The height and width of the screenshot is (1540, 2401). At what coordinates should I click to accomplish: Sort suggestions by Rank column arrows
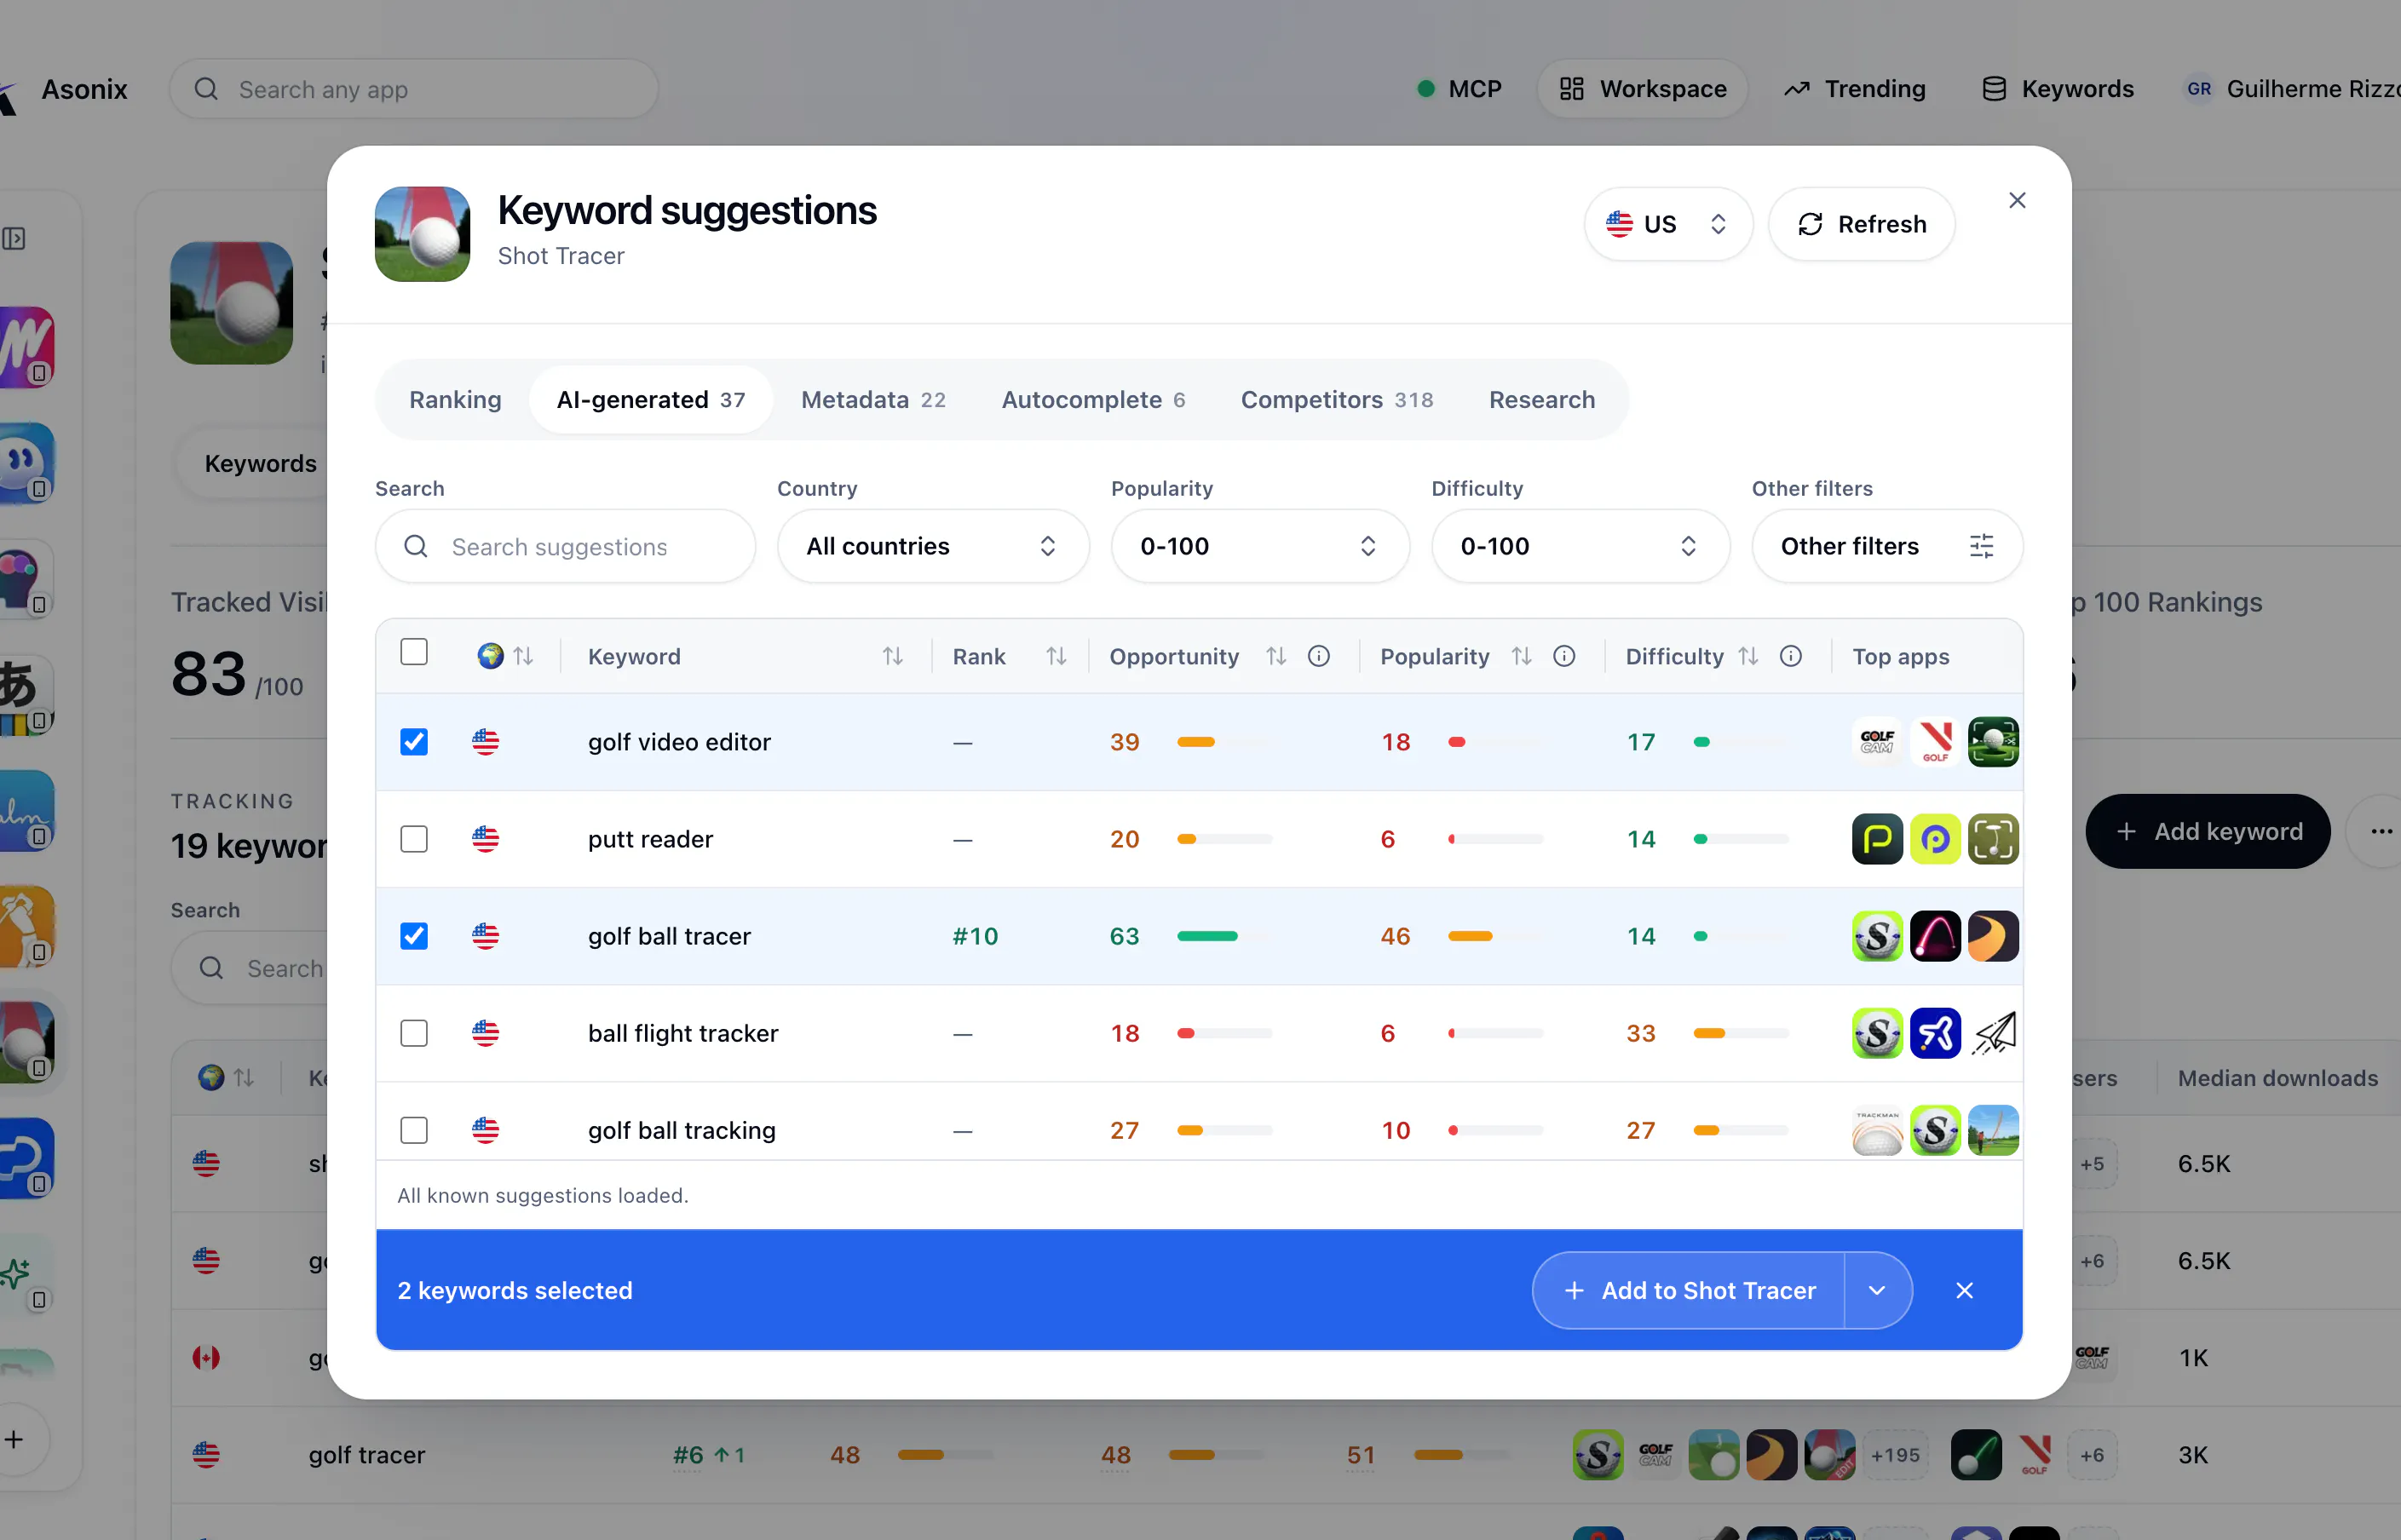tap(1056, 656)
